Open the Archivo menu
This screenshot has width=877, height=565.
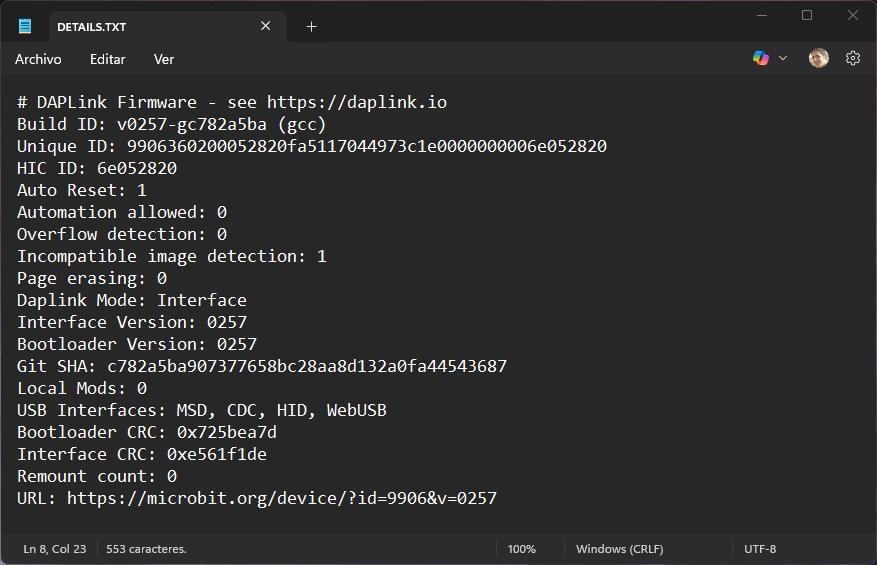coord(38,59)
